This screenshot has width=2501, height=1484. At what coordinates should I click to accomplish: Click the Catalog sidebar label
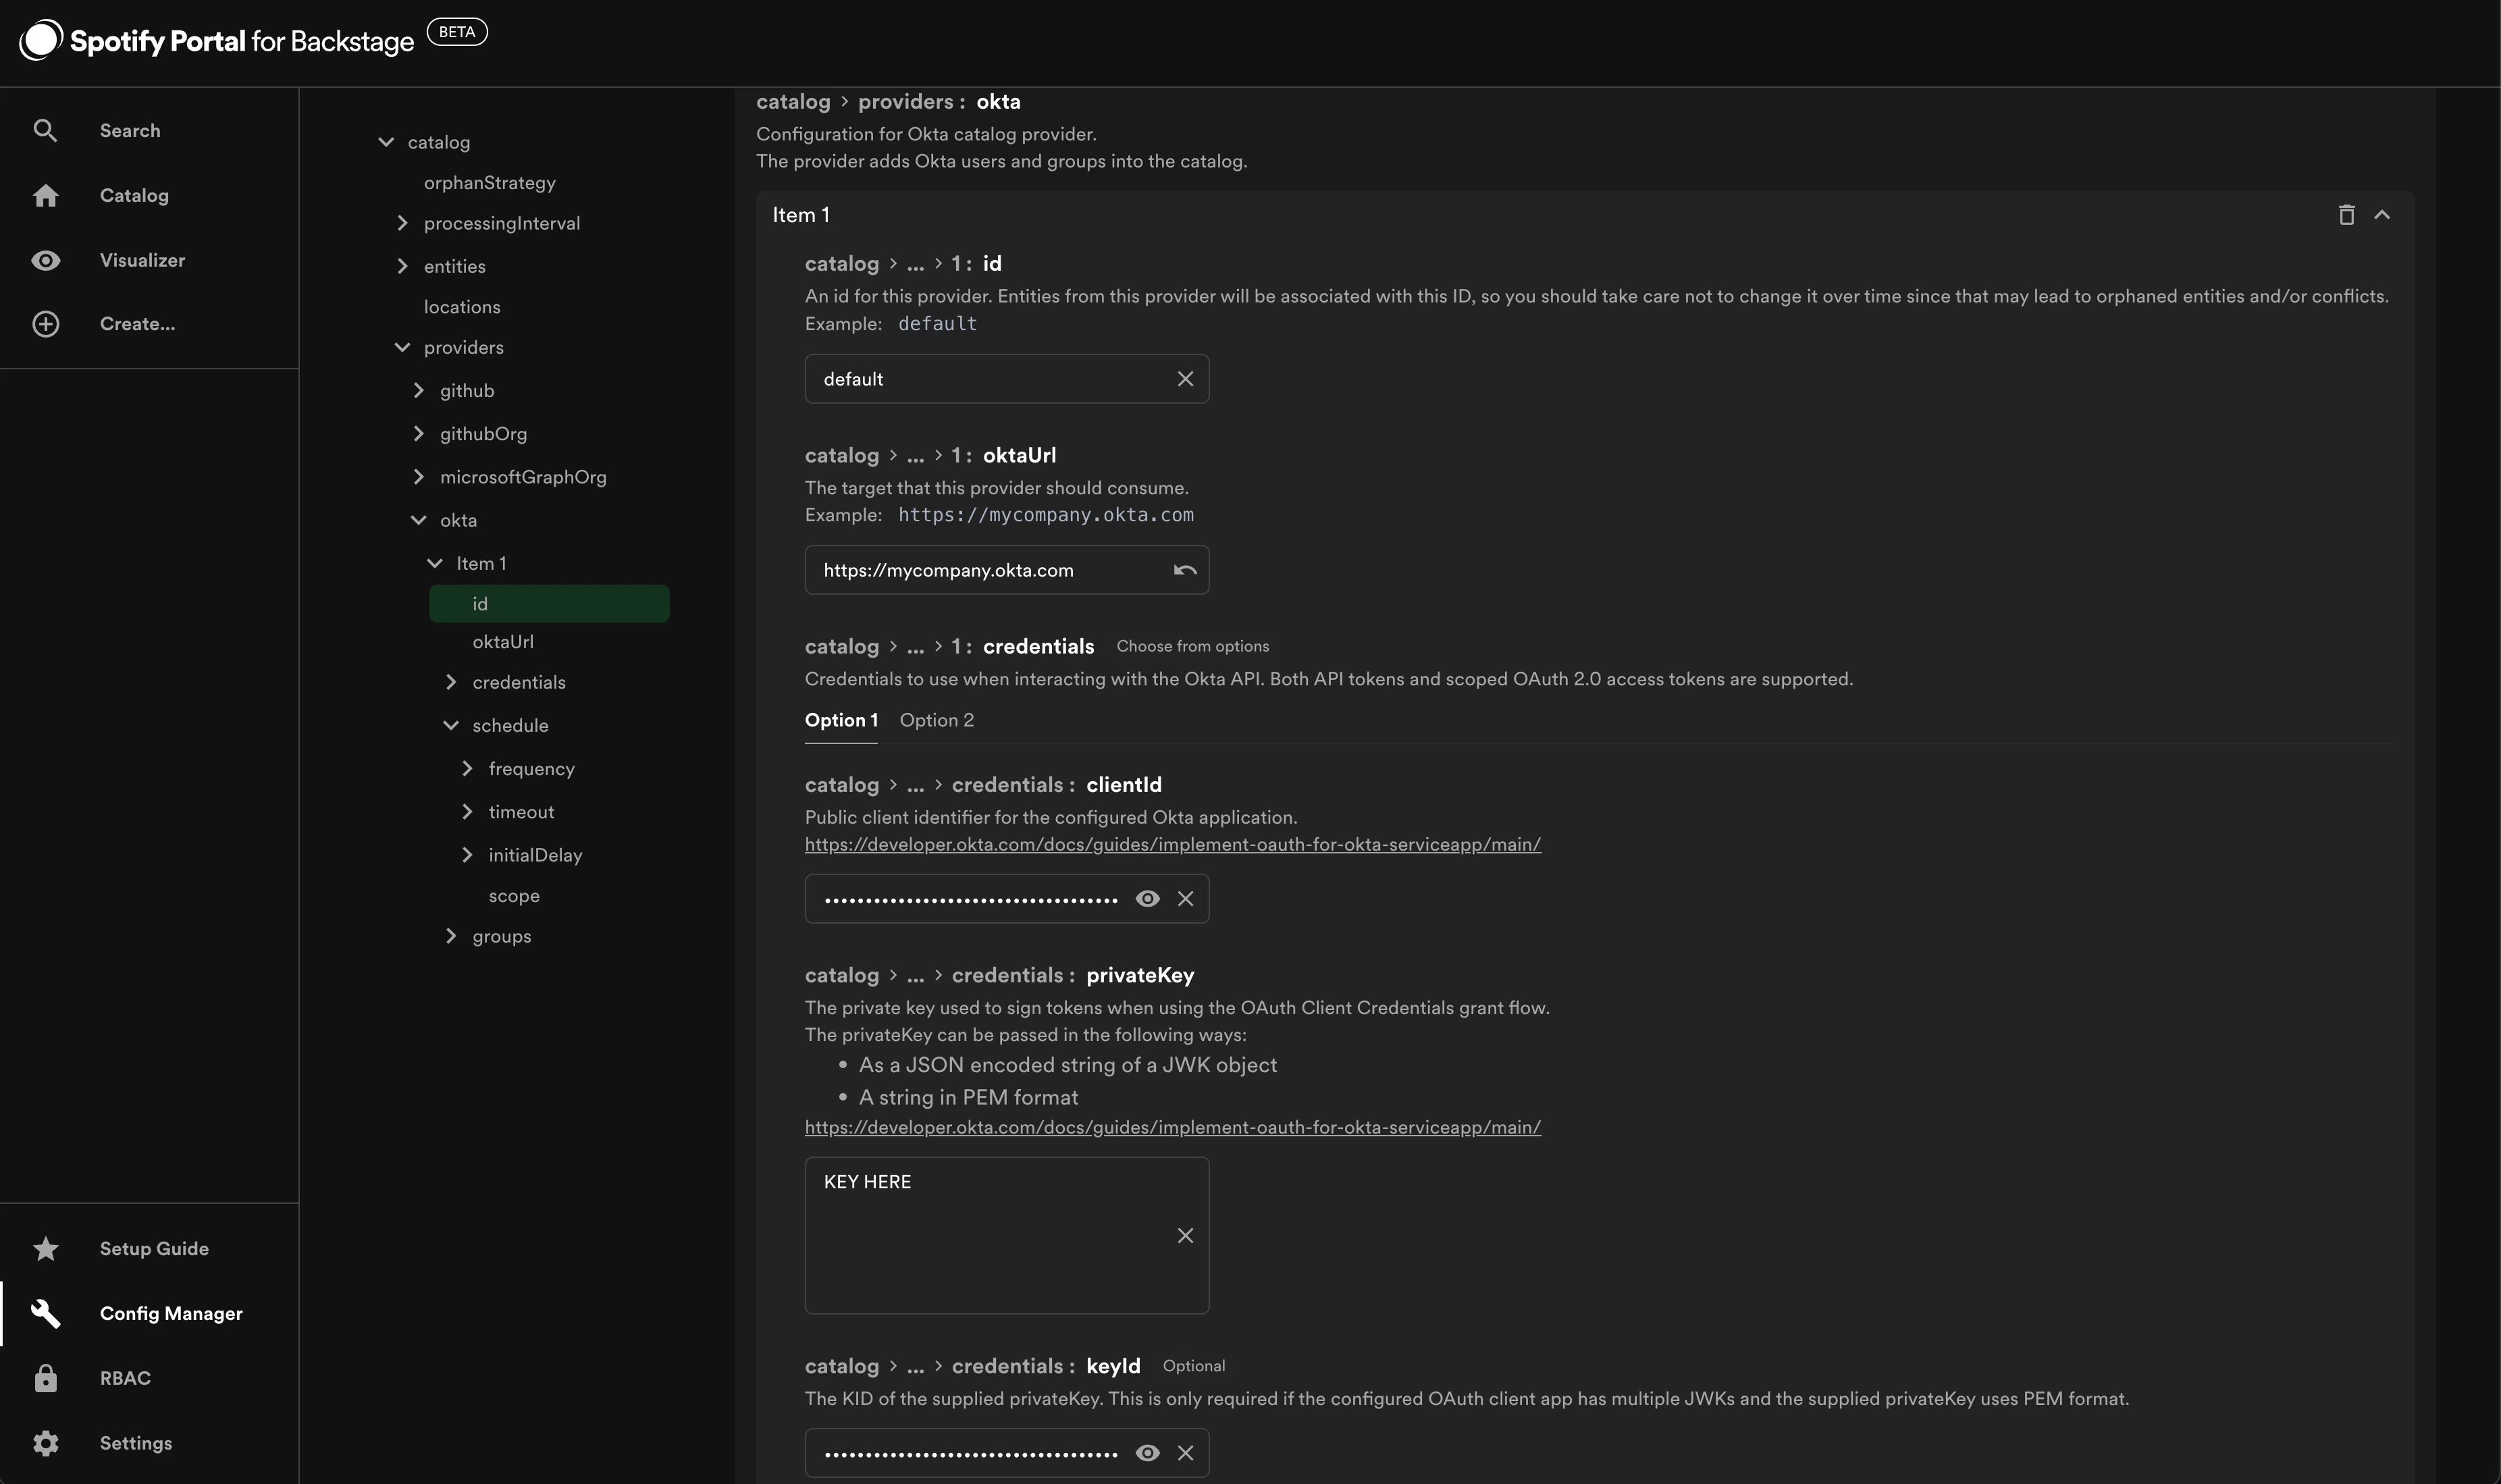(134, 195)
